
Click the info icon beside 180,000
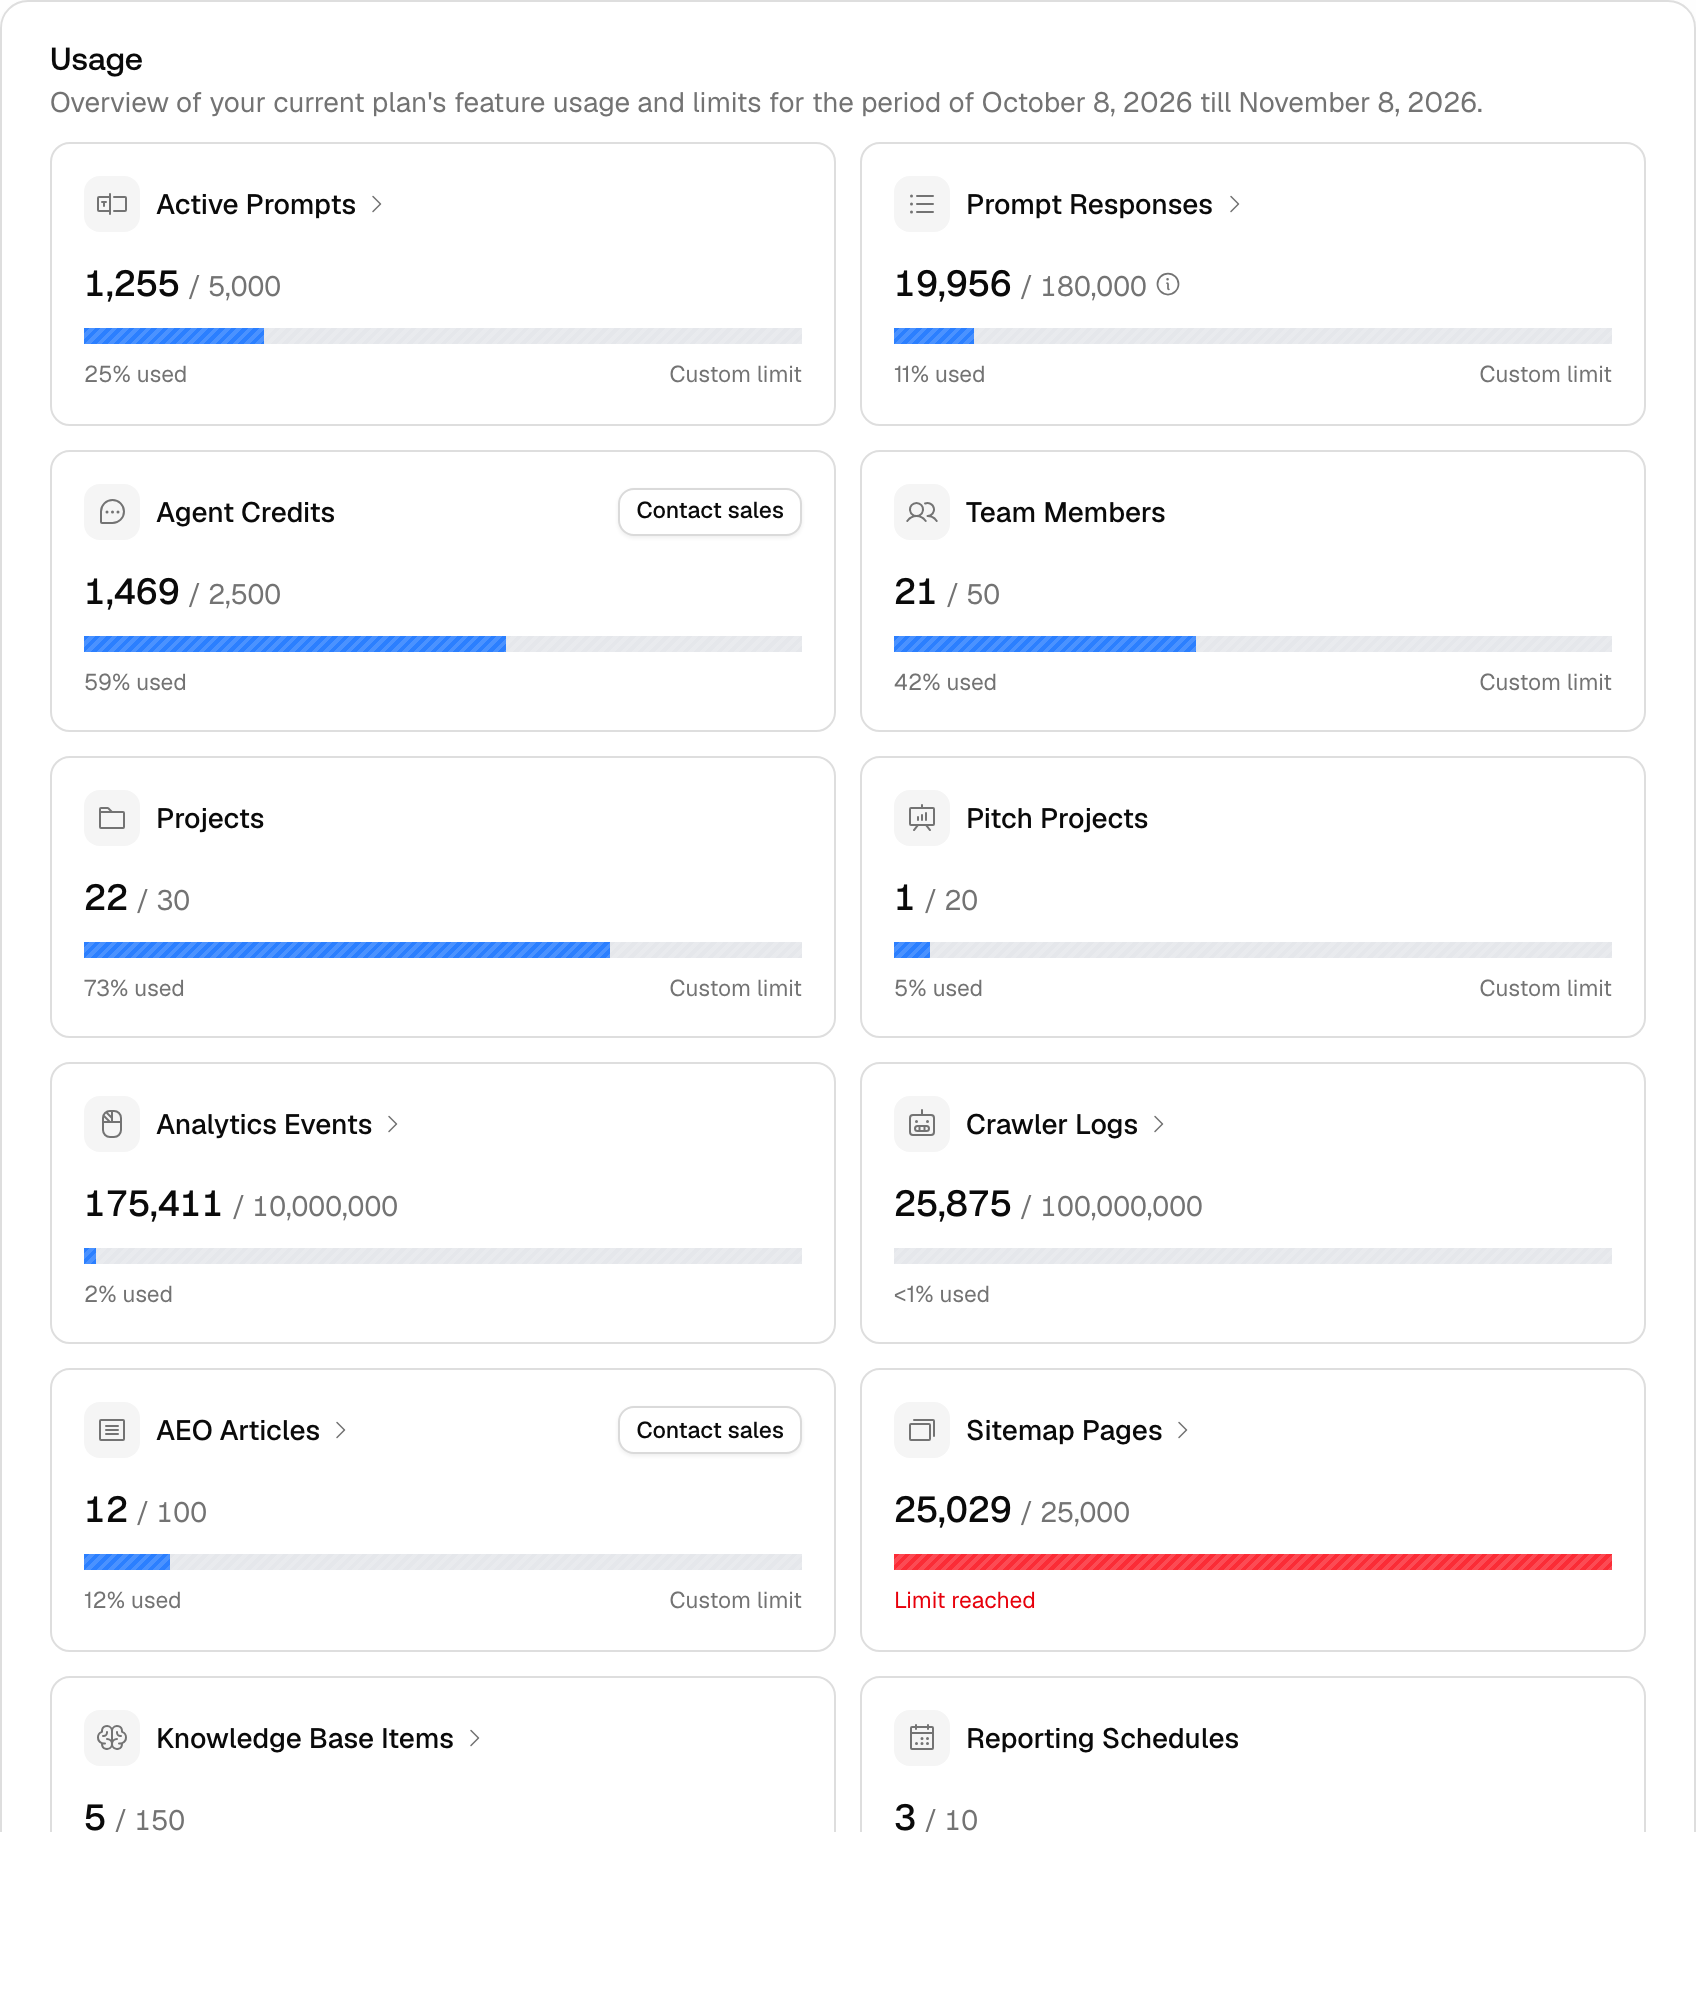pyautogui.click(x=1168, y=285)
